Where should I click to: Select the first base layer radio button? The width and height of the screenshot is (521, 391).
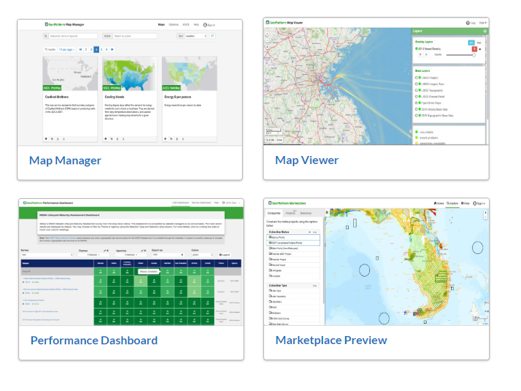tap(416, 77)
